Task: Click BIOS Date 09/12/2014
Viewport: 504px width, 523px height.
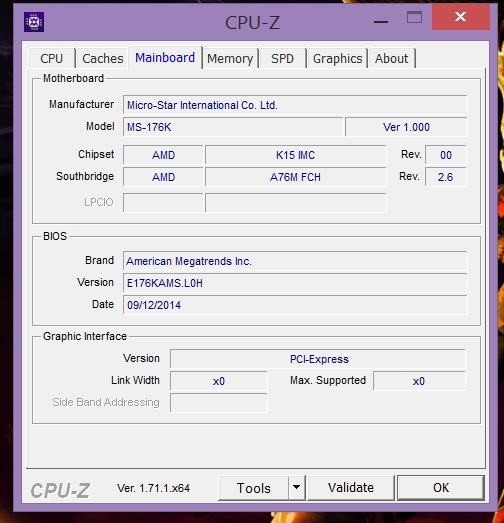Action: tap(295, 305)
